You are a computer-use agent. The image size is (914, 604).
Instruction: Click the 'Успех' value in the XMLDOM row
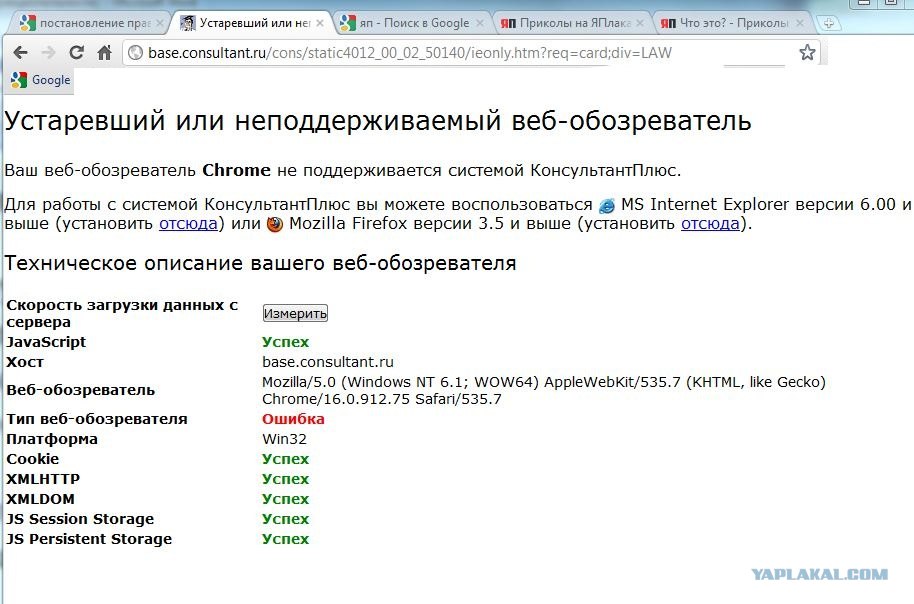coord(286,500)
